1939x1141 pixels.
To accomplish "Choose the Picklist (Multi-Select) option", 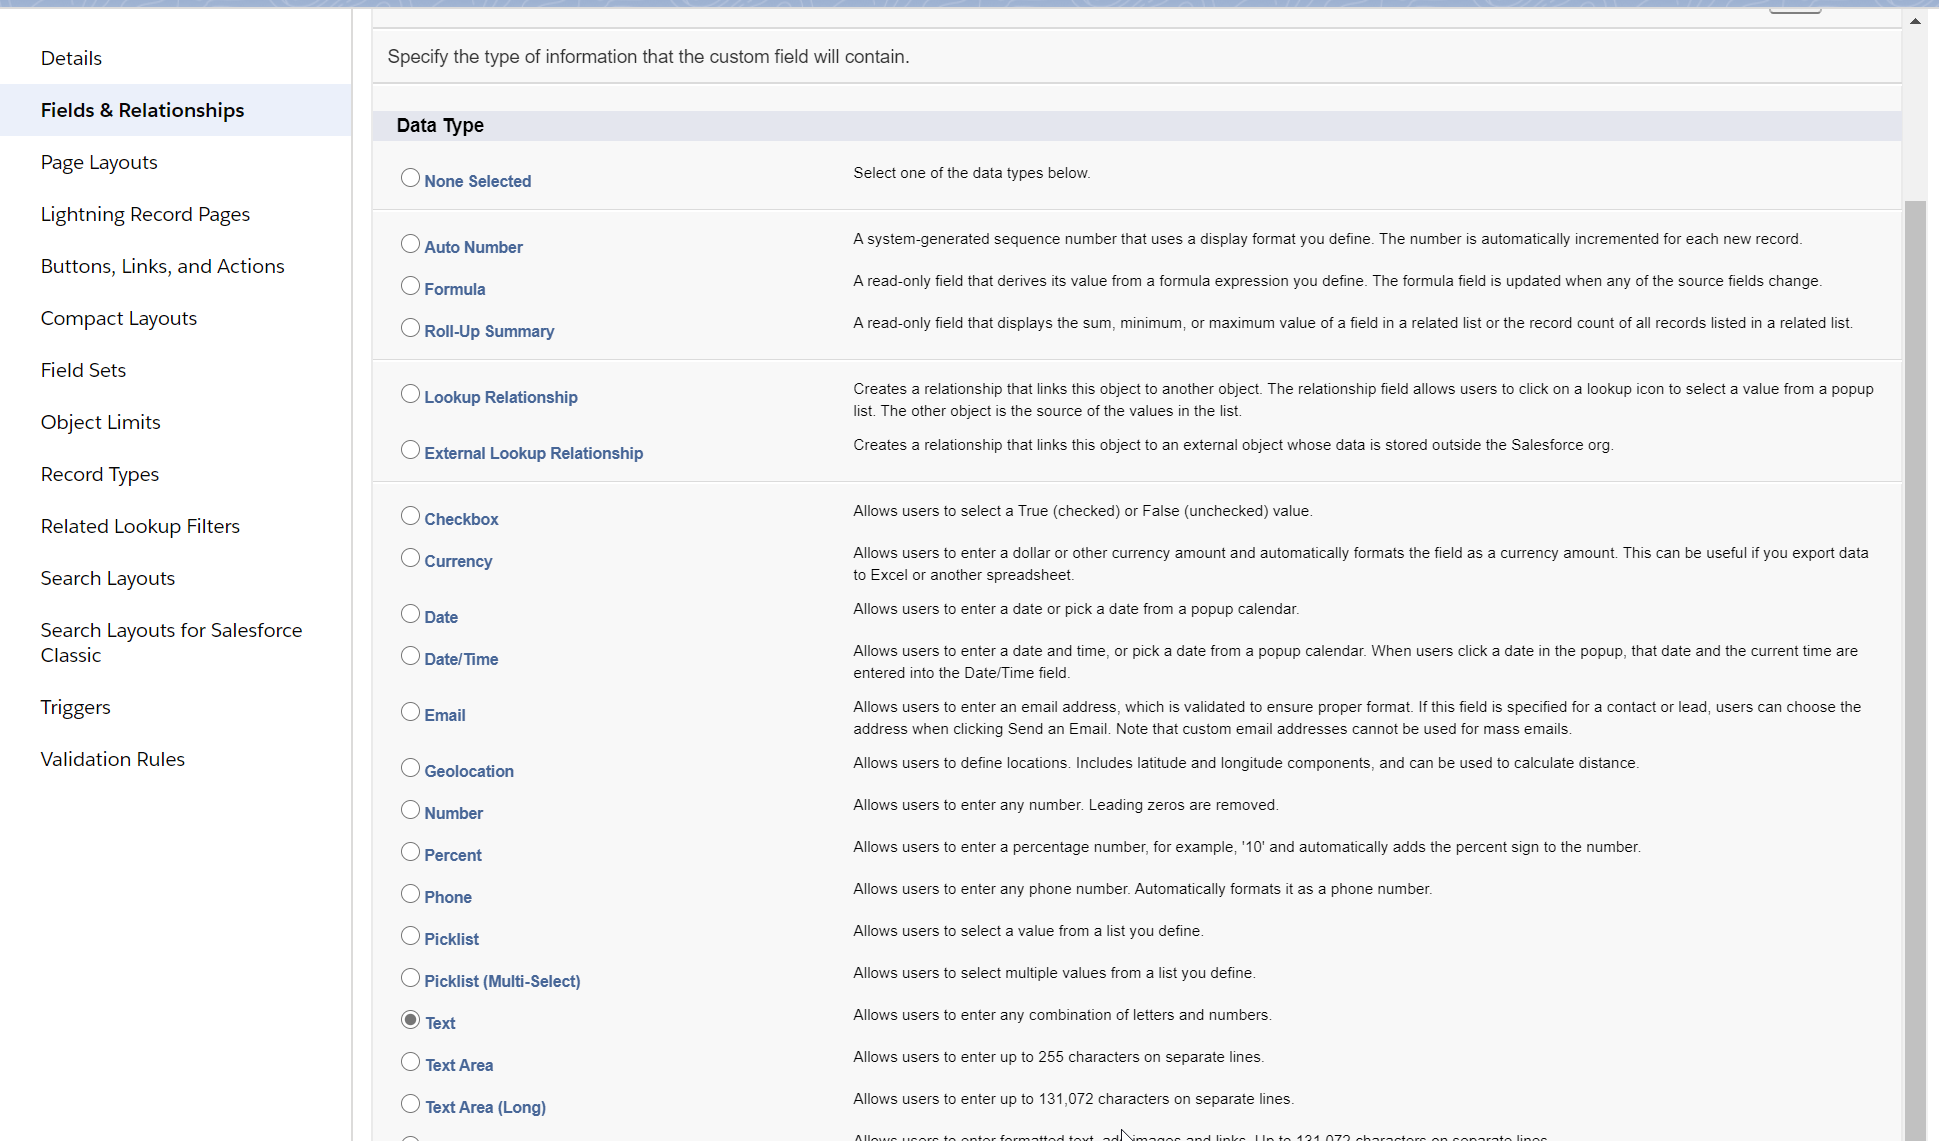I will (410, 978).
